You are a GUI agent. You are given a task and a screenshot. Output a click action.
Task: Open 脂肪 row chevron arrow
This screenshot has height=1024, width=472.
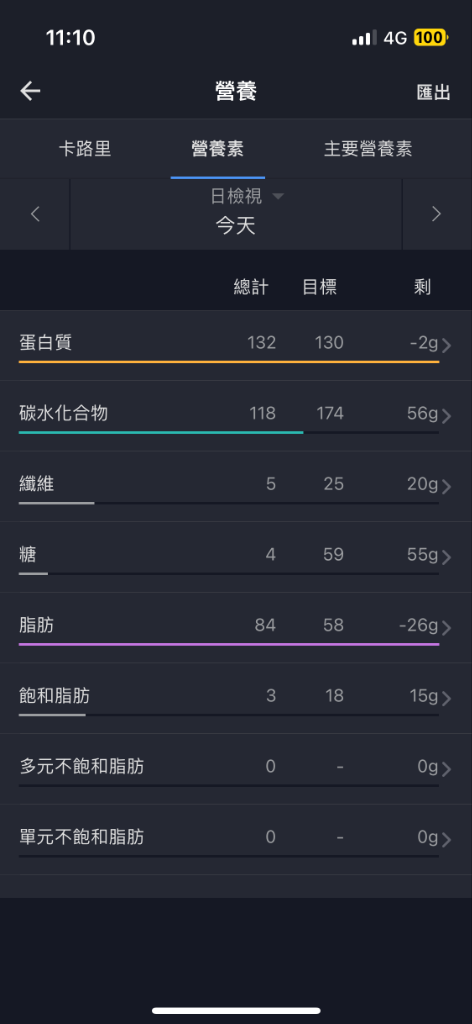click(x=447, y=628)
